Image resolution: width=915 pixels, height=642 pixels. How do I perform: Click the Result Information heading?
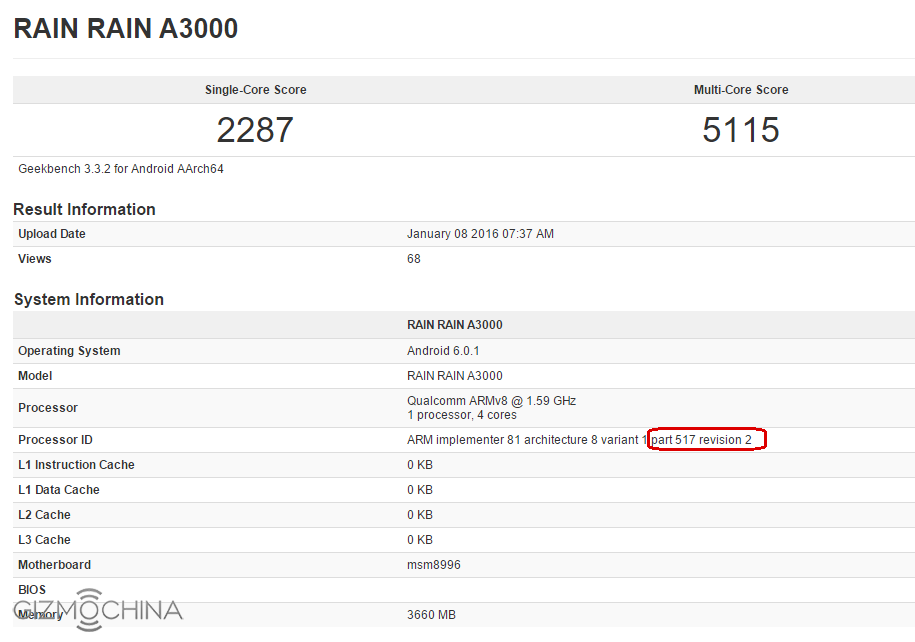(84, 209)
